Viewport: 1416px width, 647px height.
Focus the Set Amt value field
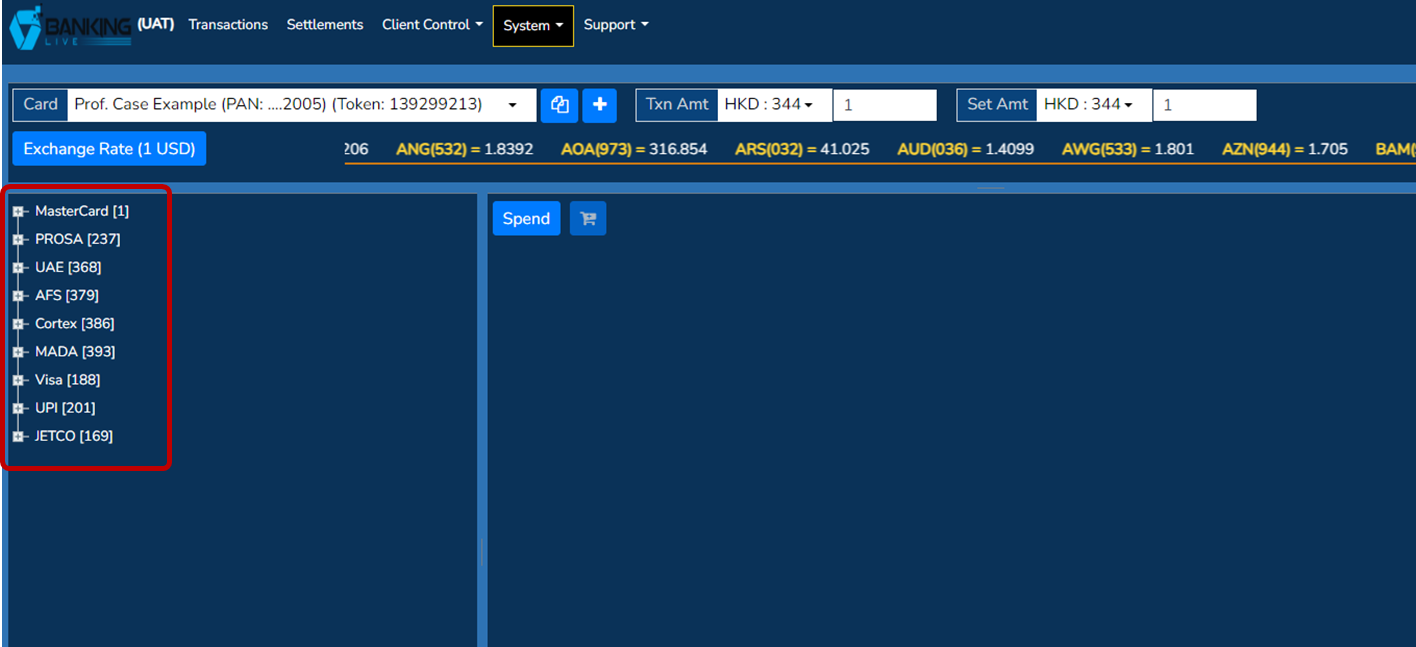pyautogui.click(x=1205, y=105)
